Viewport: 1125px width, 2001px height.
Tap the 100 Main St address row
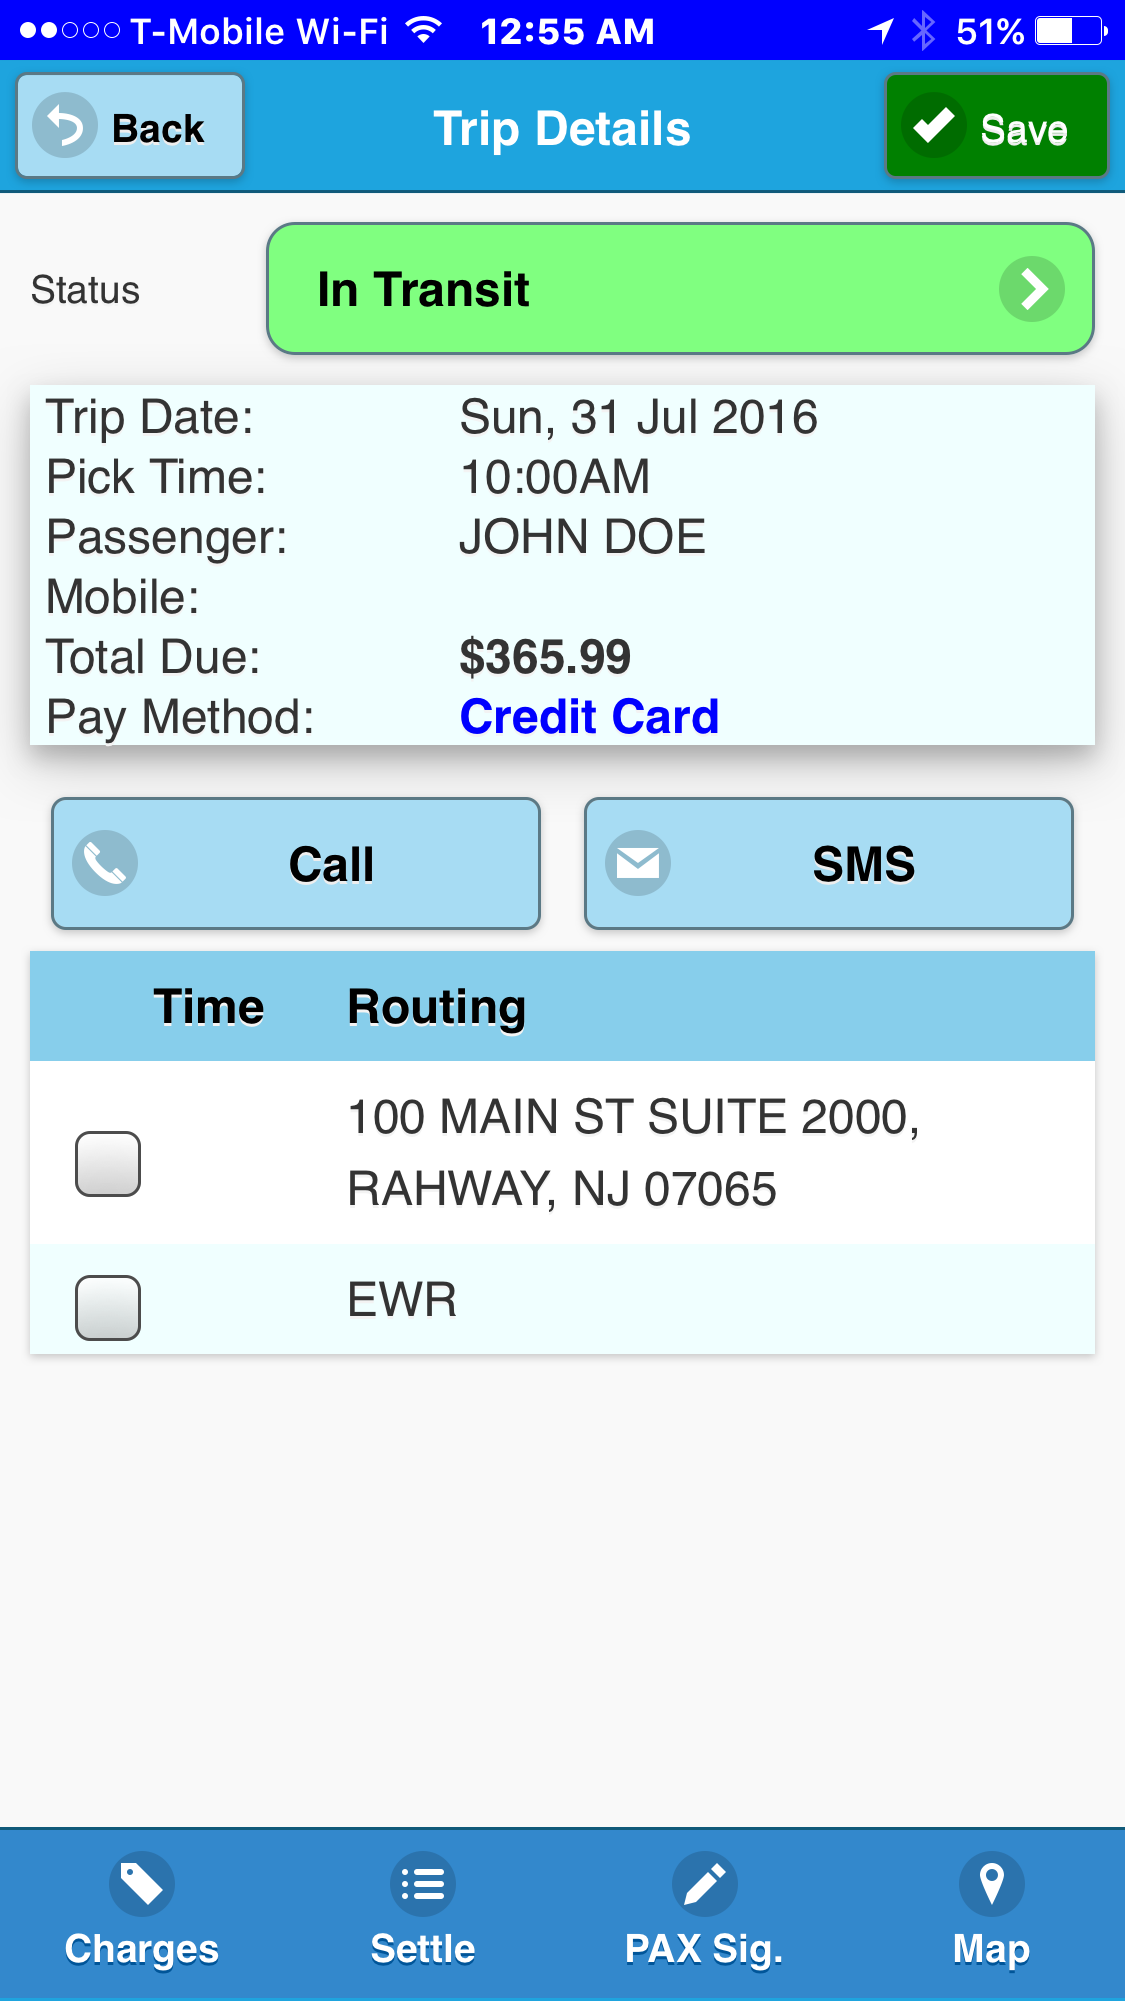562,1153
